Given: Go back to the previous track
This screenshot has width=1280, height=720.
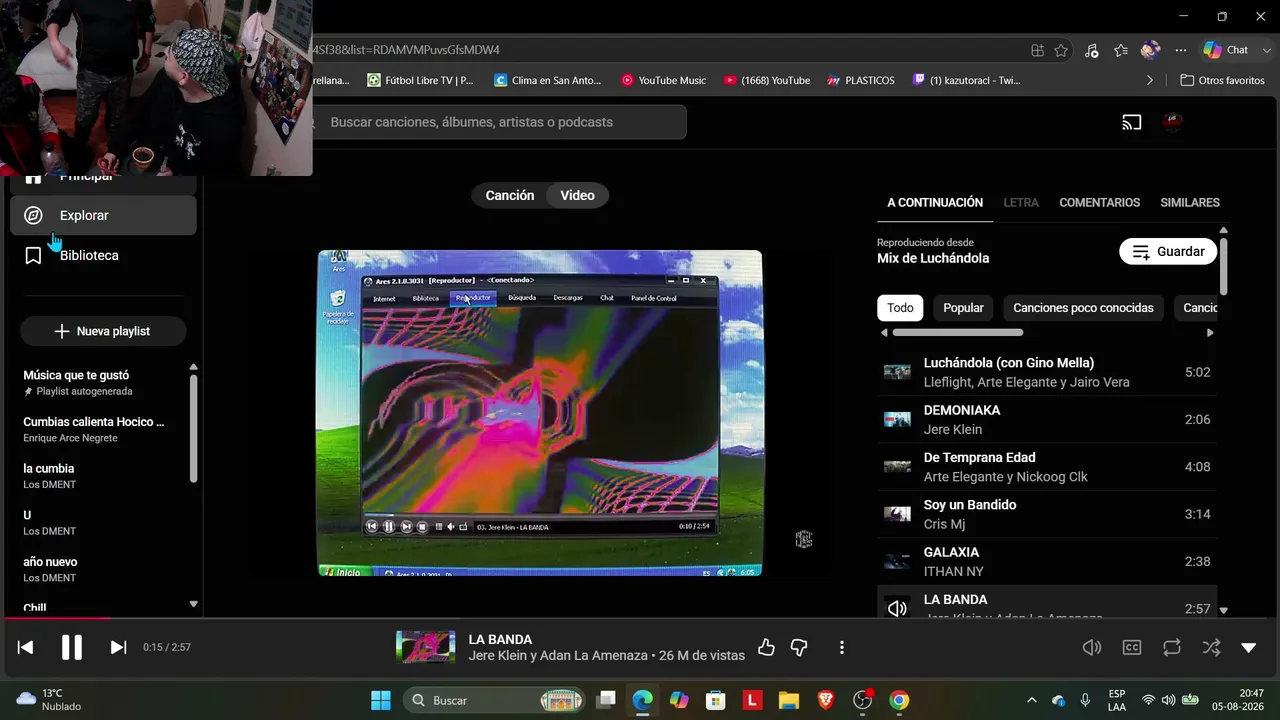Looking at the screenshot, I should point(26,647).
